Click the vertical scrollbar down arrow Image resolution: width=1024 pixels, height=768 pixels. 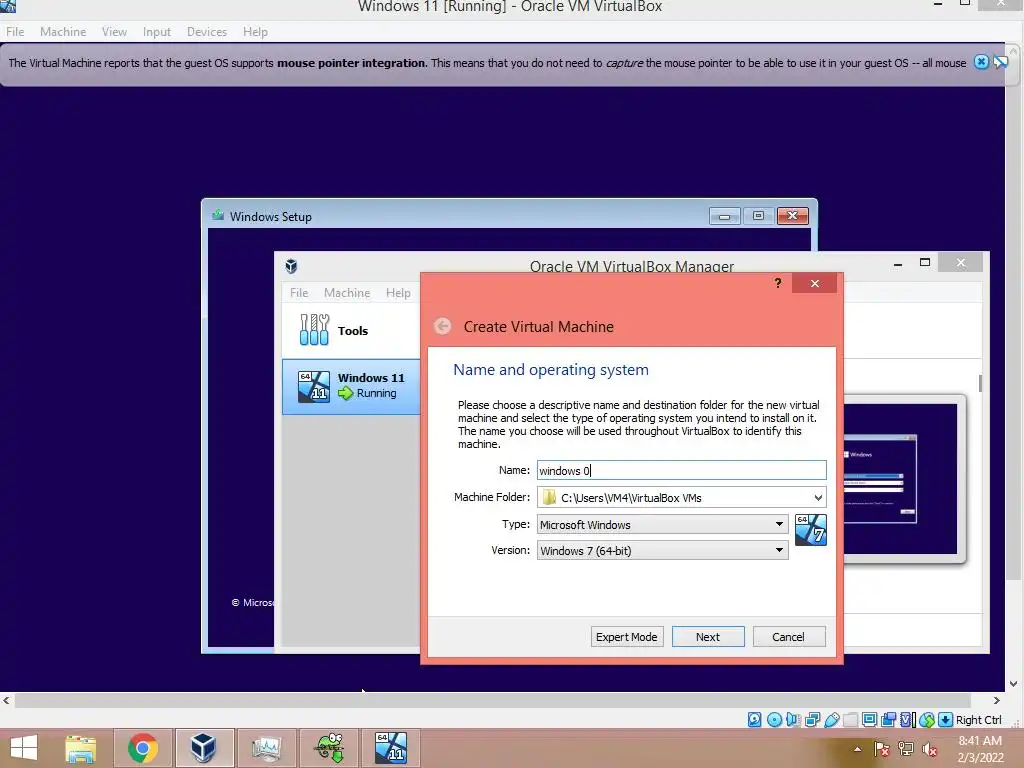[x=1013, y=684]
